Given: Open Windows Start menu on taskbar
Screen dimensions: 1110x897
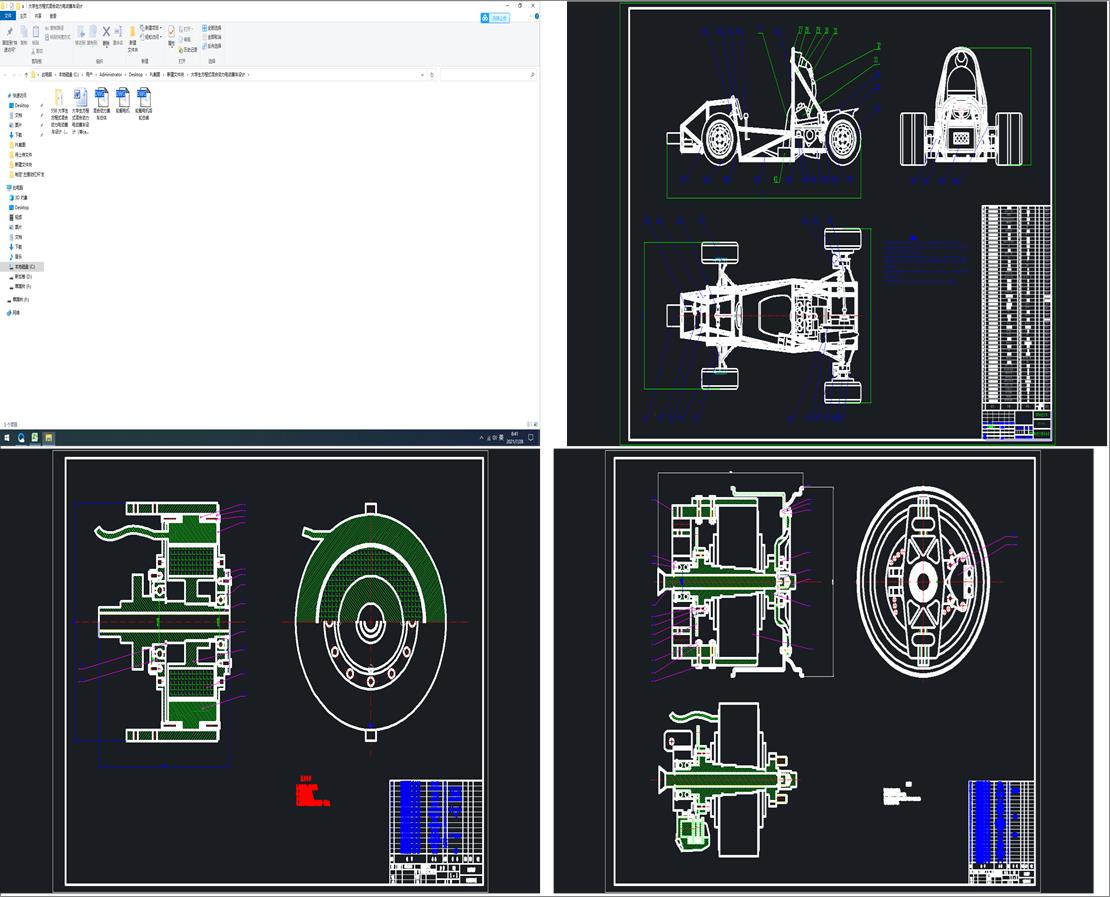Looking at the screenshot, I should point(7,438).
